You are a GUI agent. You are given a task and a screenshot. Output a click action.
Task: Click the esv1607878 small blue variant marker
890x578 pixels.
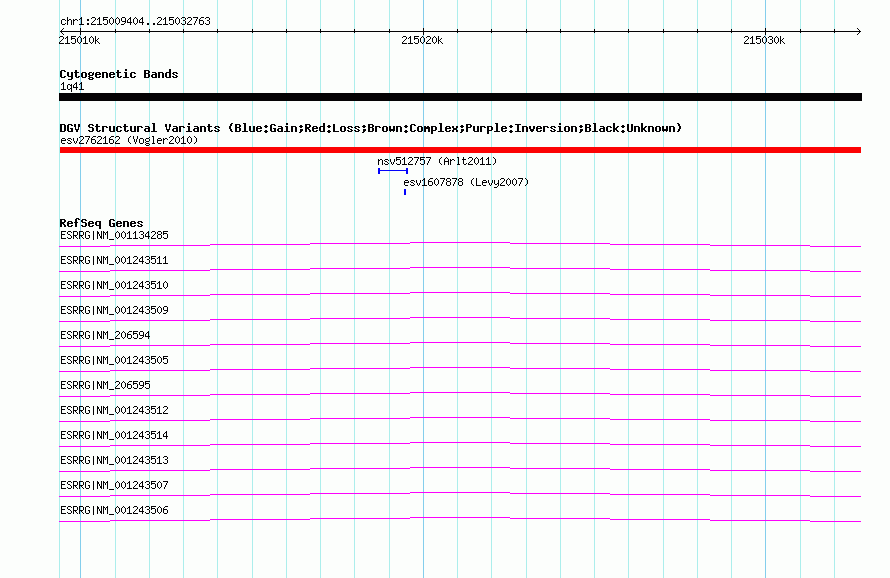pos(405,192)
